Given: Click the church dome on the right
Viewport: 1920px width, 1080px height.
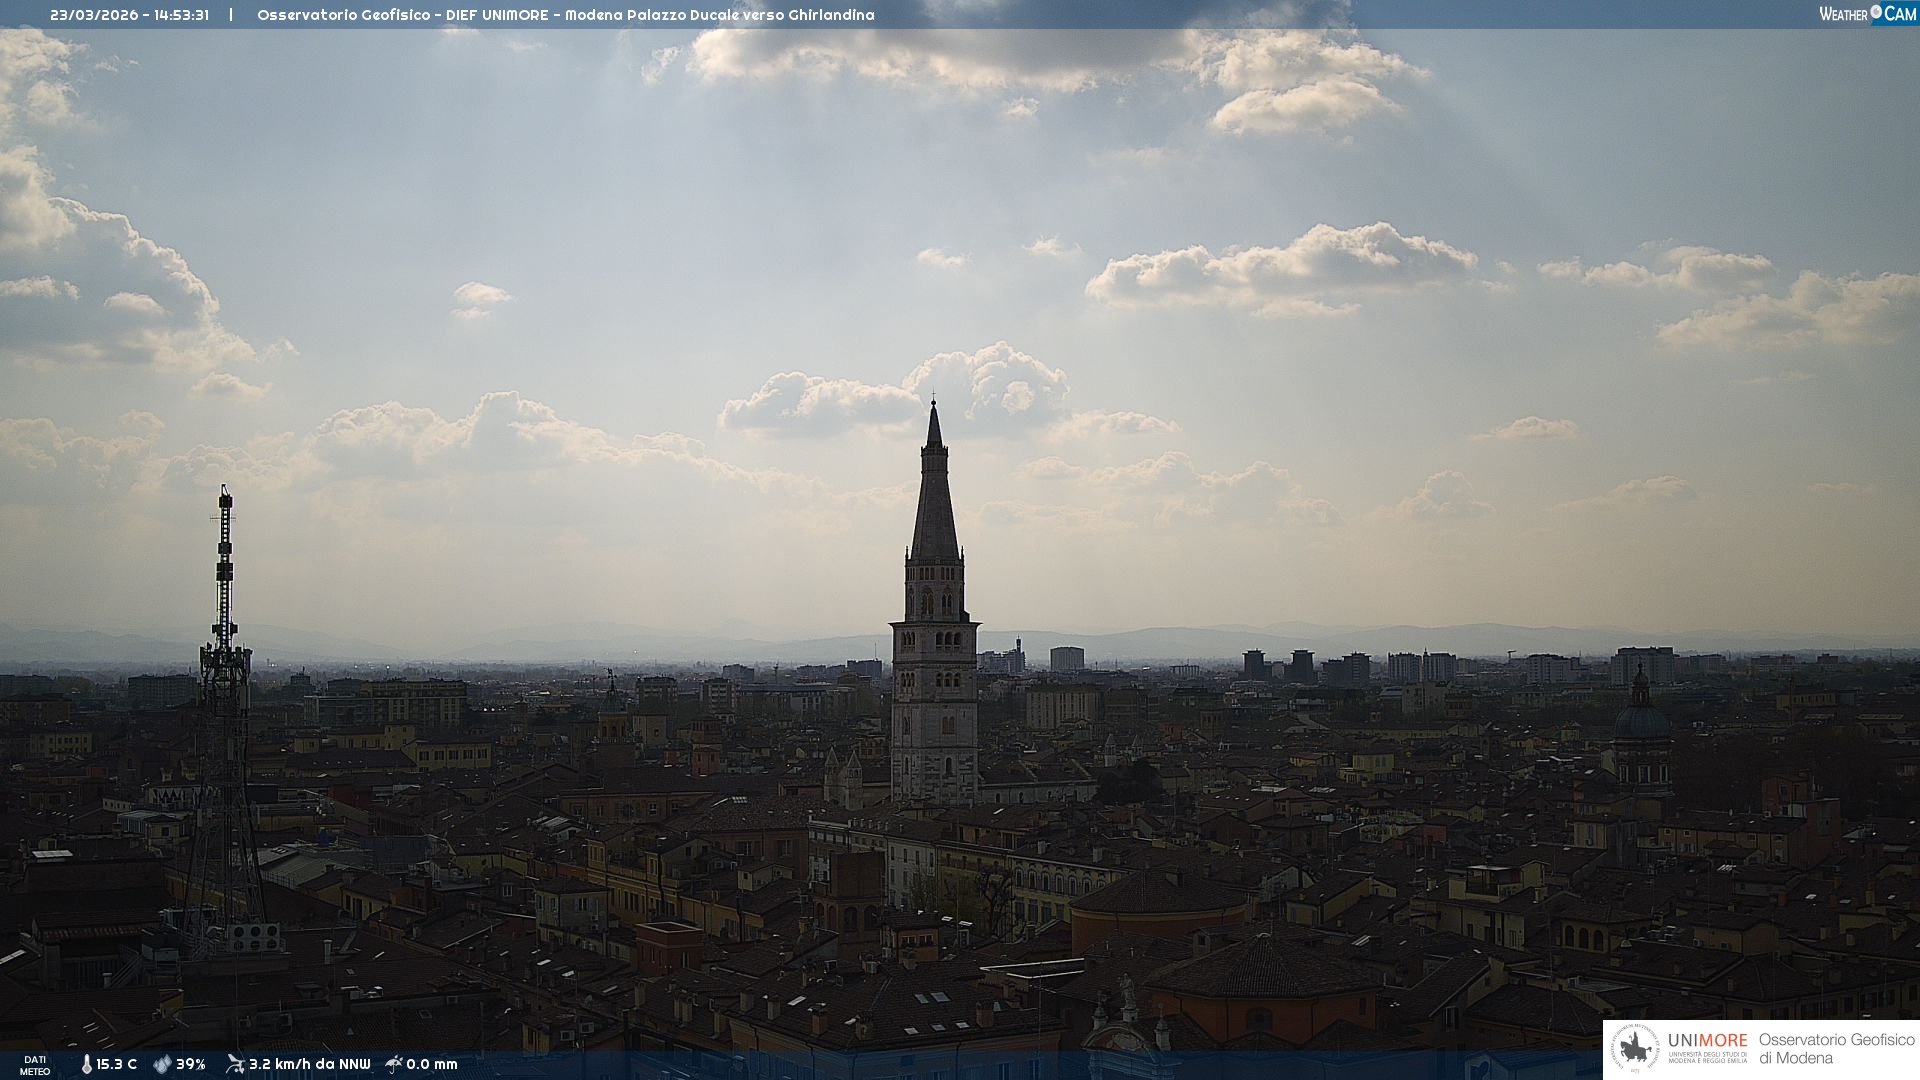Looking at the screenshot, I should click(1641, 720).
